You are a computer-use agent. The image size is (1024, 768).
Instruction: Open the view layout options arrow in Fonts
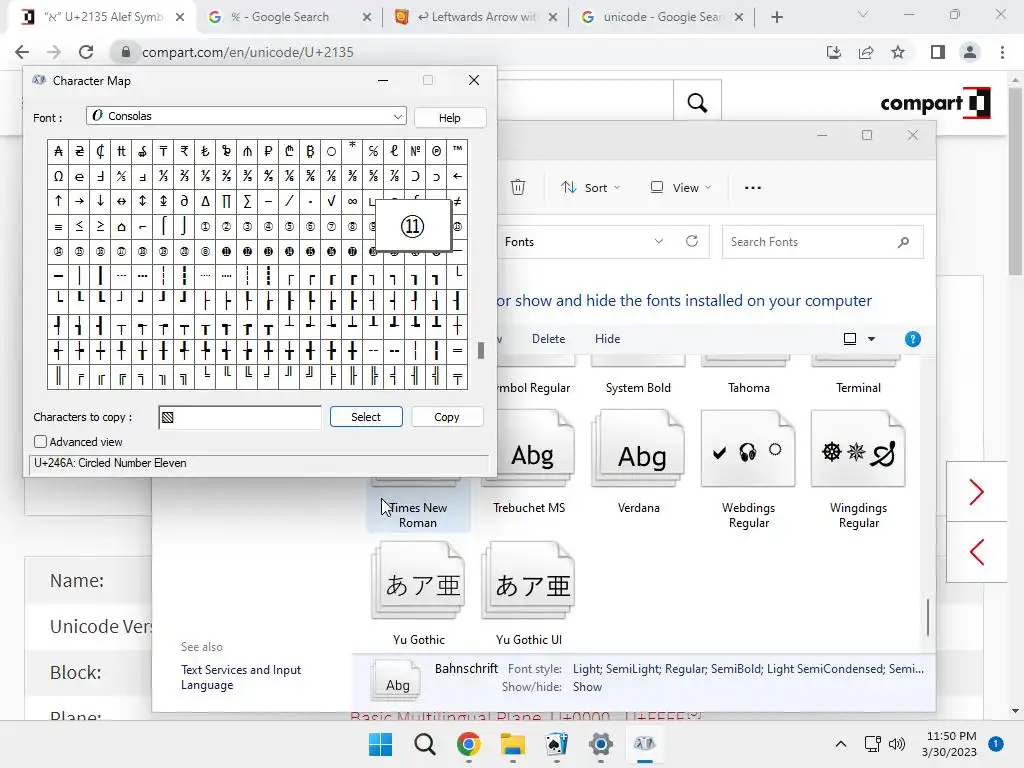871,339
